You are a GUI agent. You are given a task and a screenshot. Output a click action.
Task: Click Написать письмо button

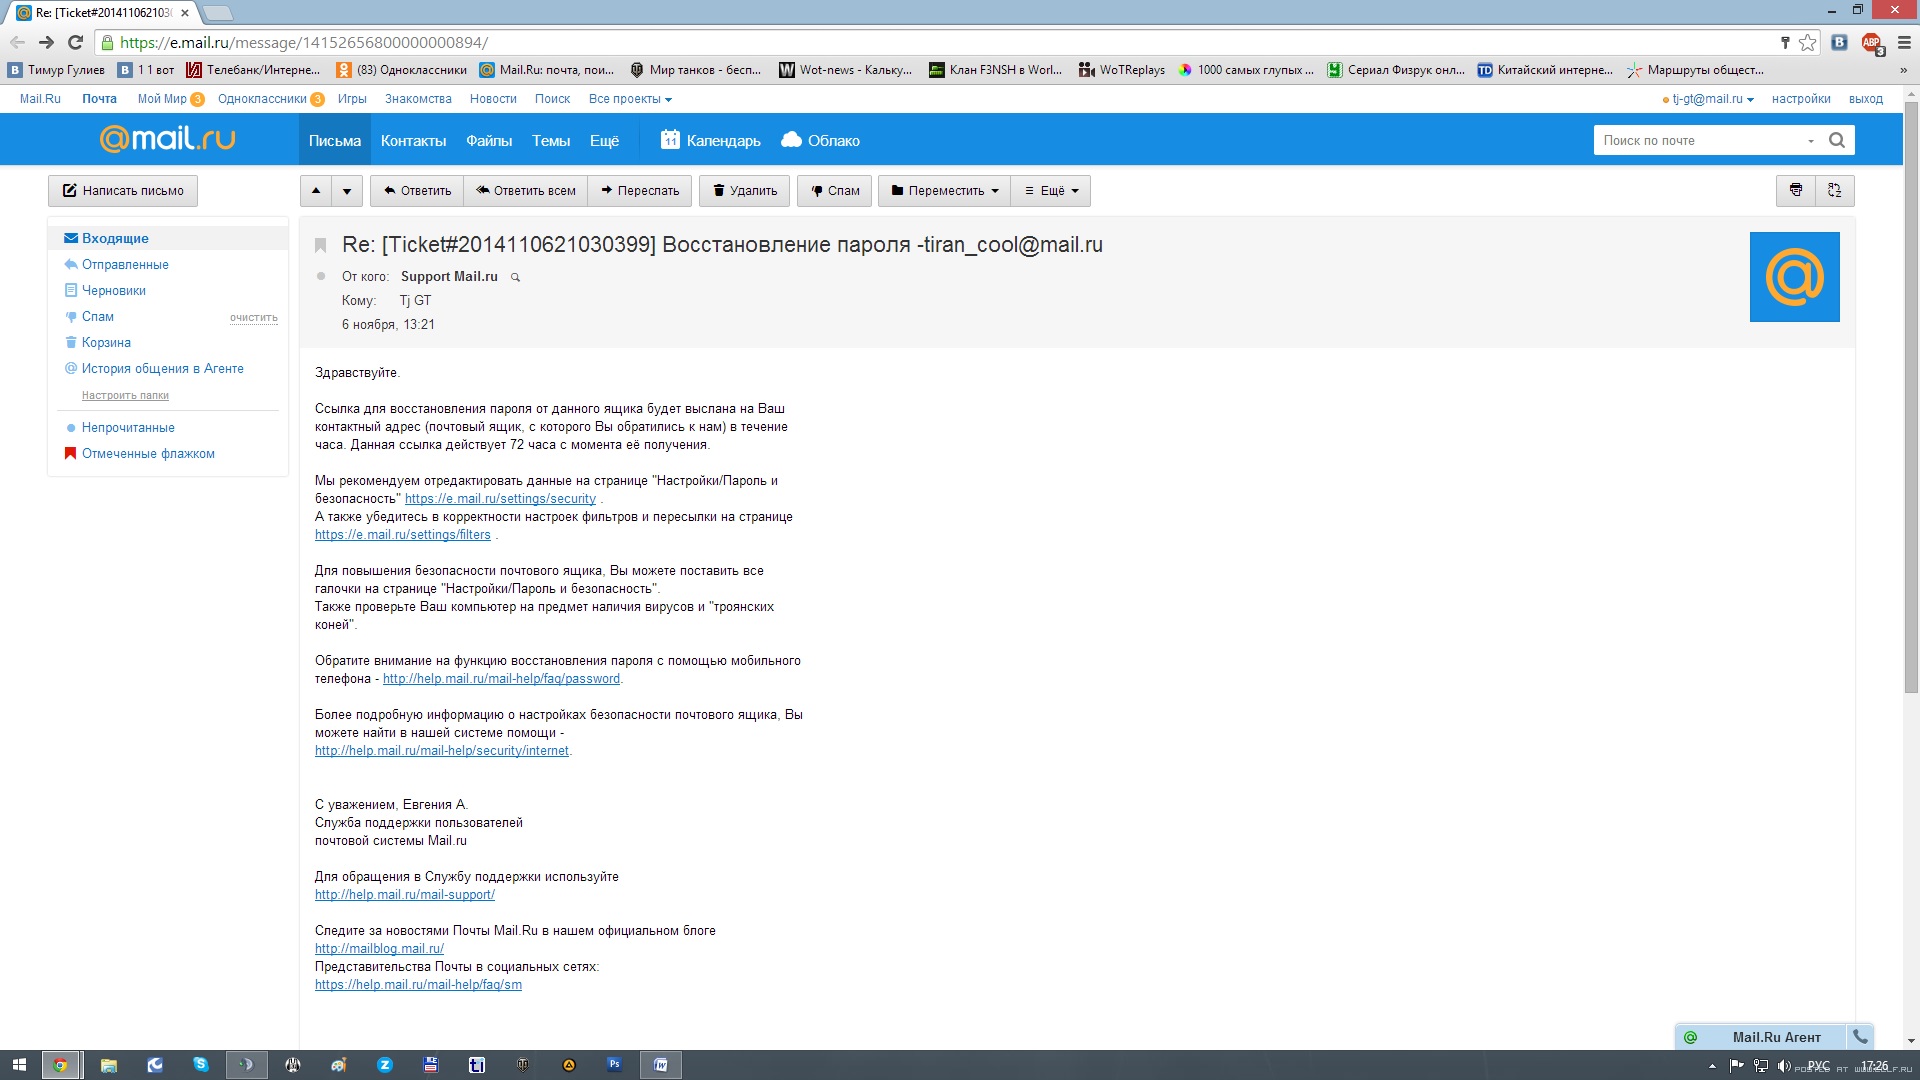point(123,191)
